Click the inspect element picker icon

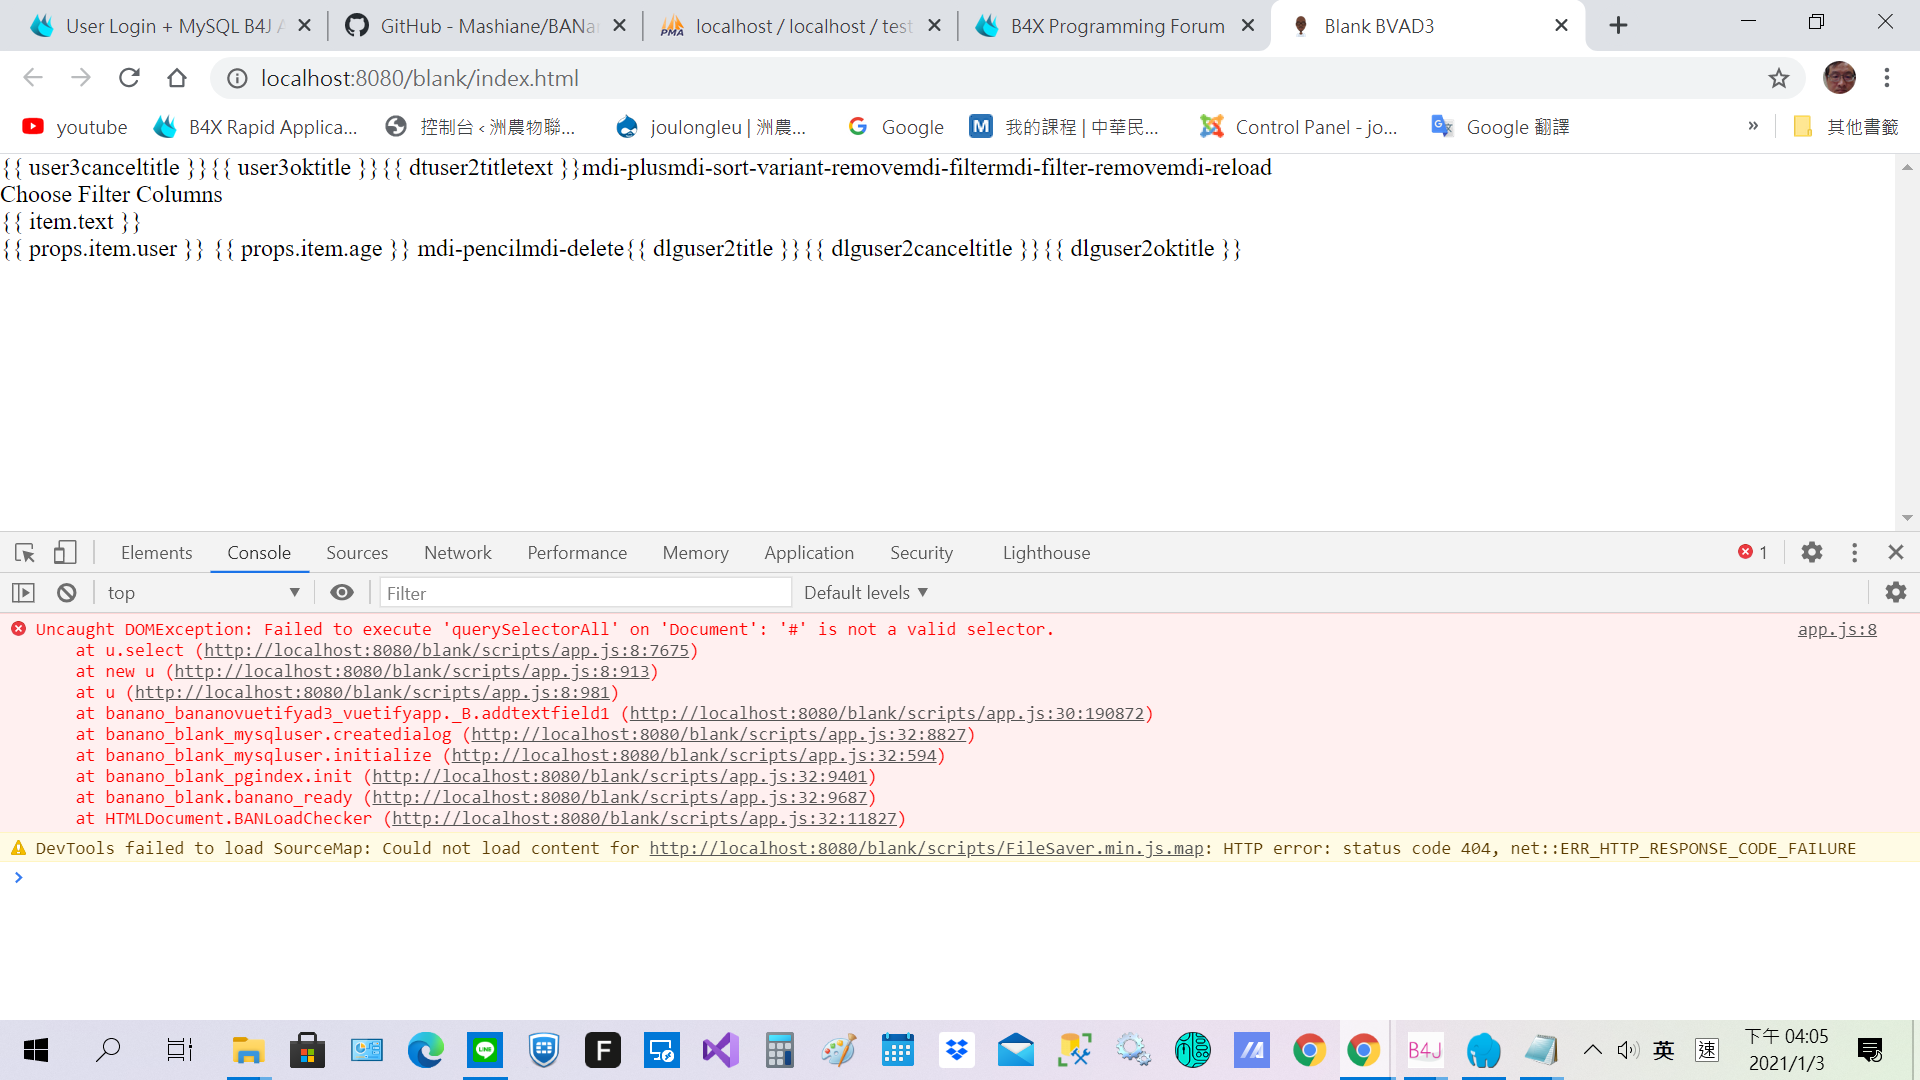tap(25, 552)
